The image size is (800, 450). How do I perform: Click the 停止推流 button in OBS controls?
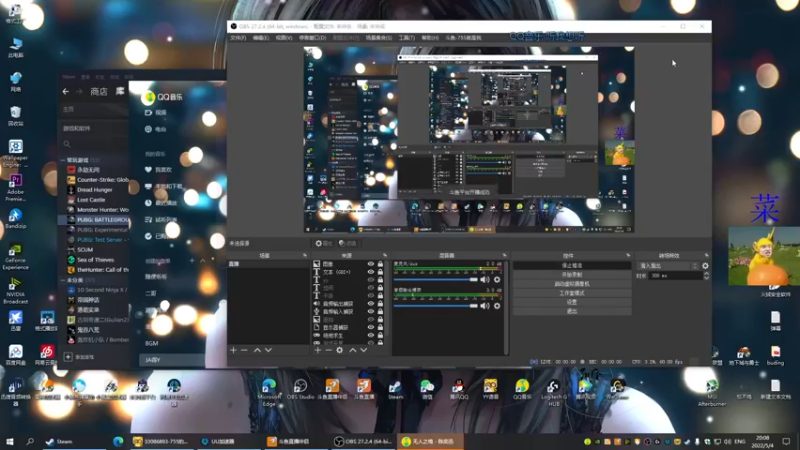pyautogui.click(x=571, y=266)
